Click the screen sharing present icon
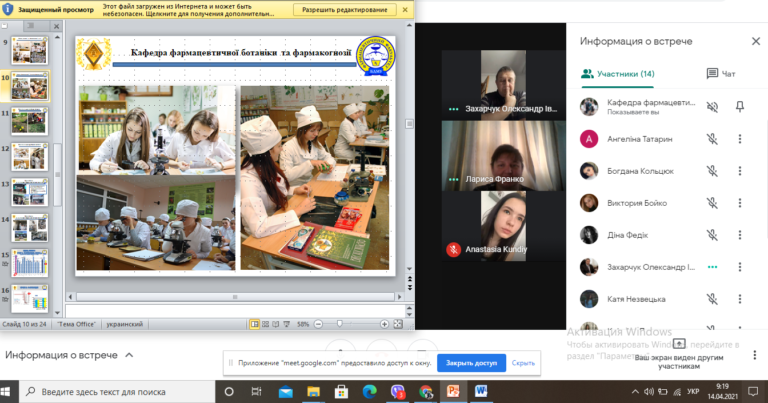This screenshot has width=768, height=403. coord(679,344)
